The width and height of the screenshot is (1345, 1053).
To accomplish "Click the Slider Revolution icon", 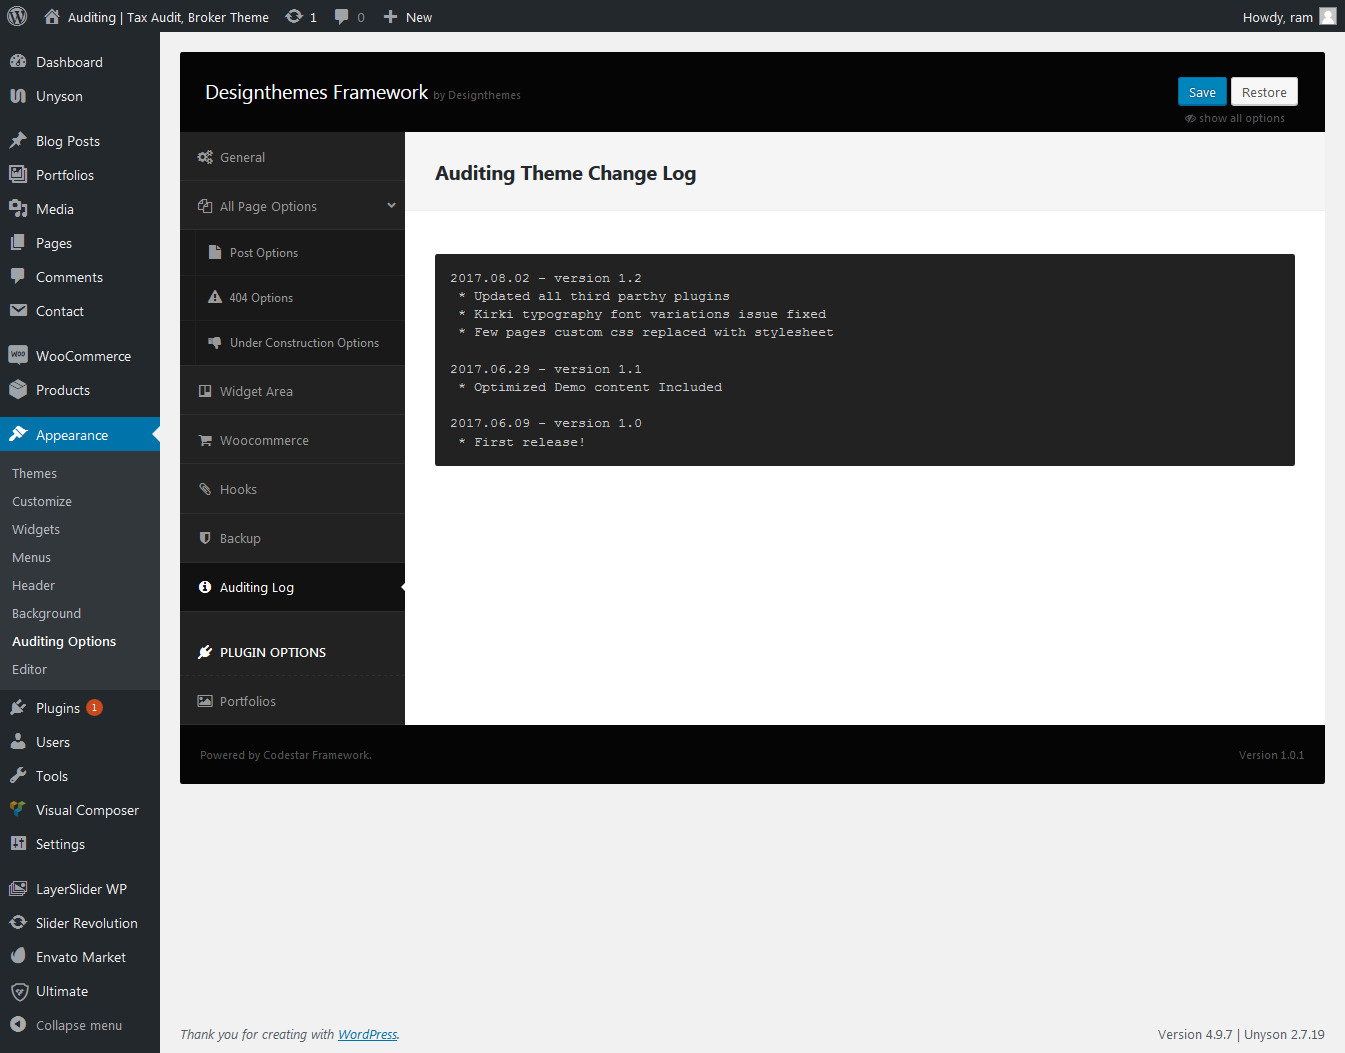I will [18, 922].
